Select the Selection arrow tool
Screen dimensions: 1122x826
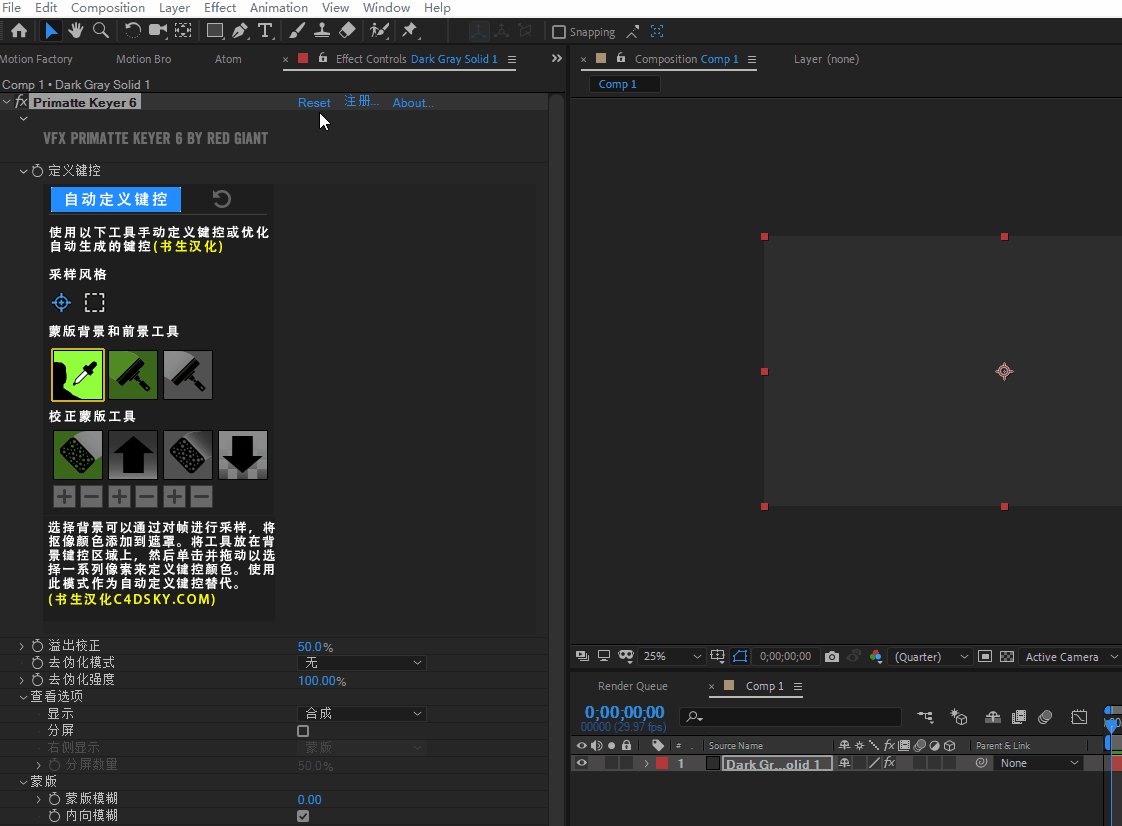point(51,31)
